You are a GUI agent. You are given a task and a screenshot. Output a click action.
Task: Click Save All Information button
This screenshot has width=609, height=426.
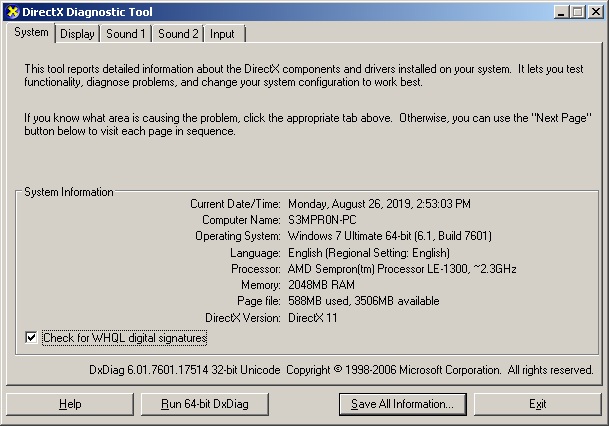(403, 404)
